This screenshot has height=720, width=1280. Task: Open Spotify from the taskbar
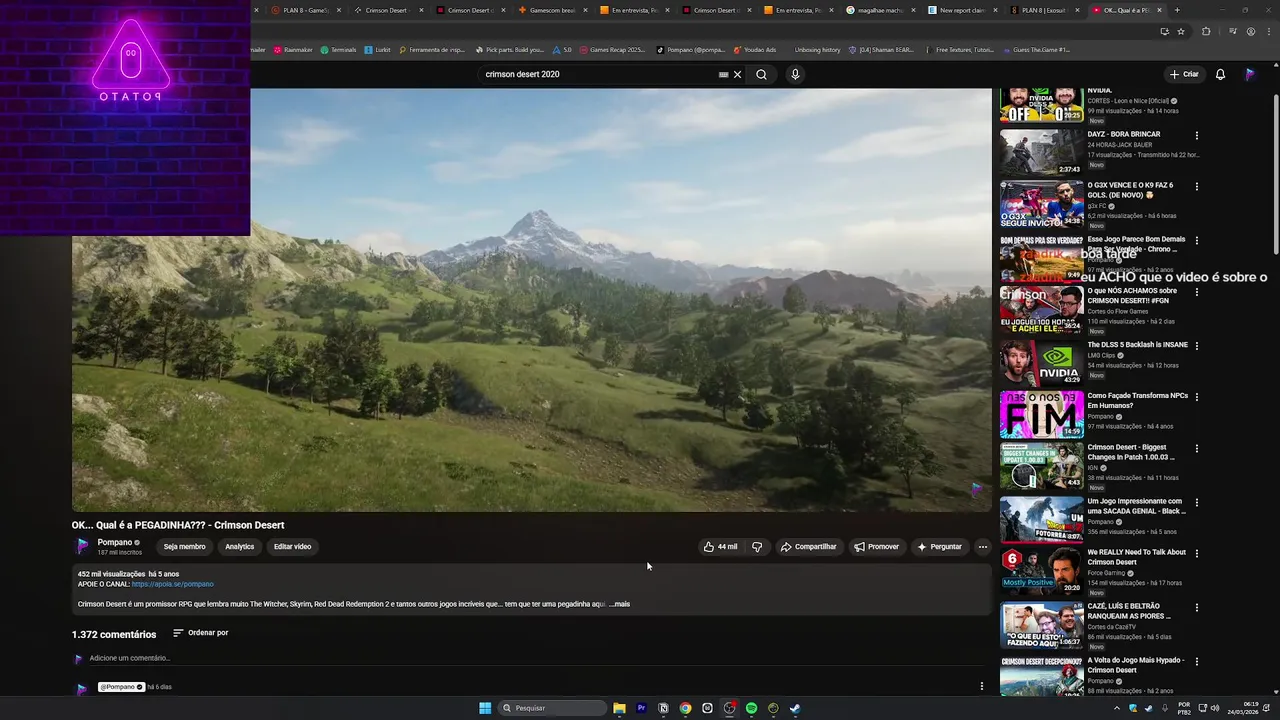(751, 708)
